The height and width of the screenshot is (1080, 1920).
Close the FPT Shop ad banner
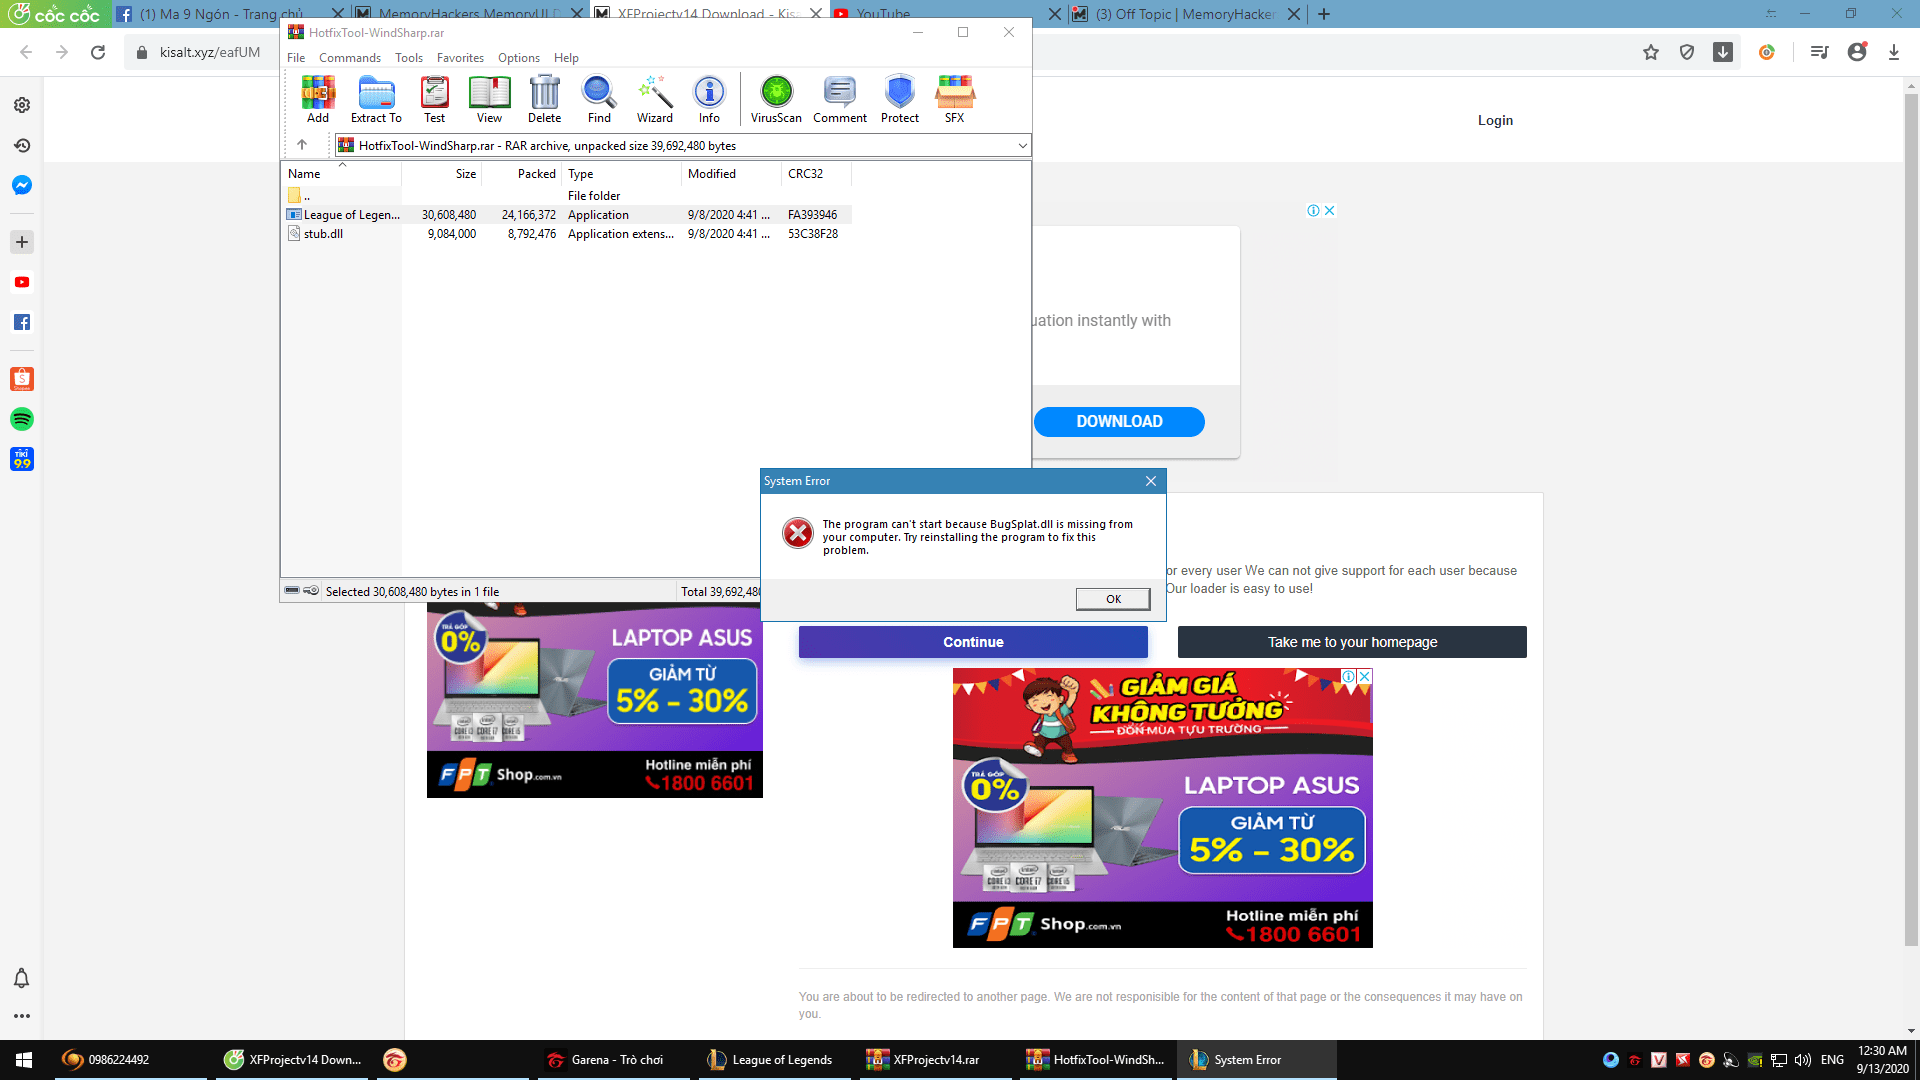coord(1364,677)
